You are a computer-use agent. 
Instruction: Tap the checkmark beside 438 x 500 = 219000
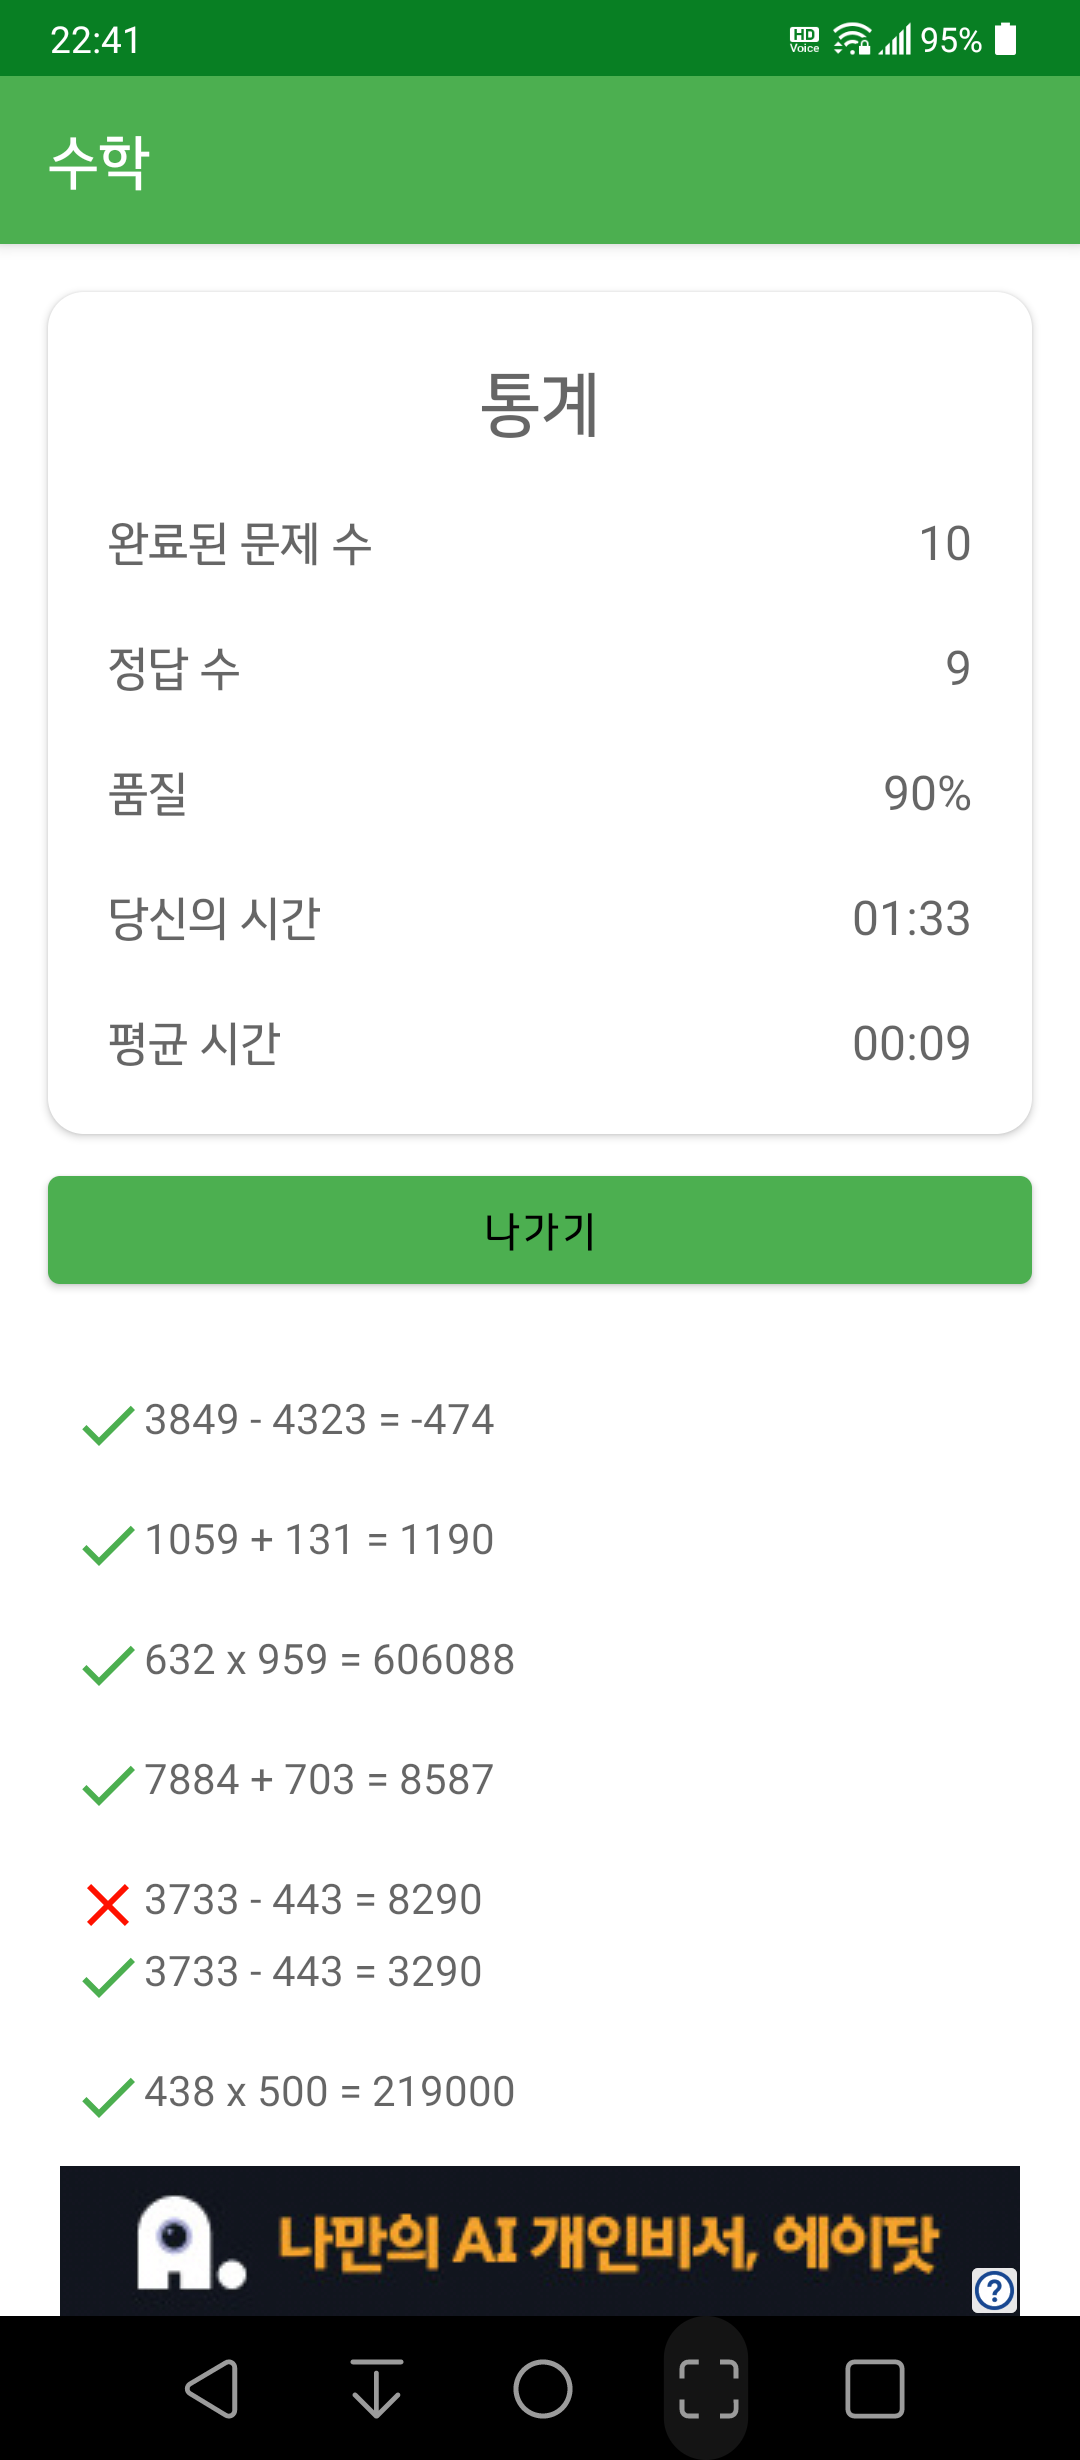pos(108,2097)
